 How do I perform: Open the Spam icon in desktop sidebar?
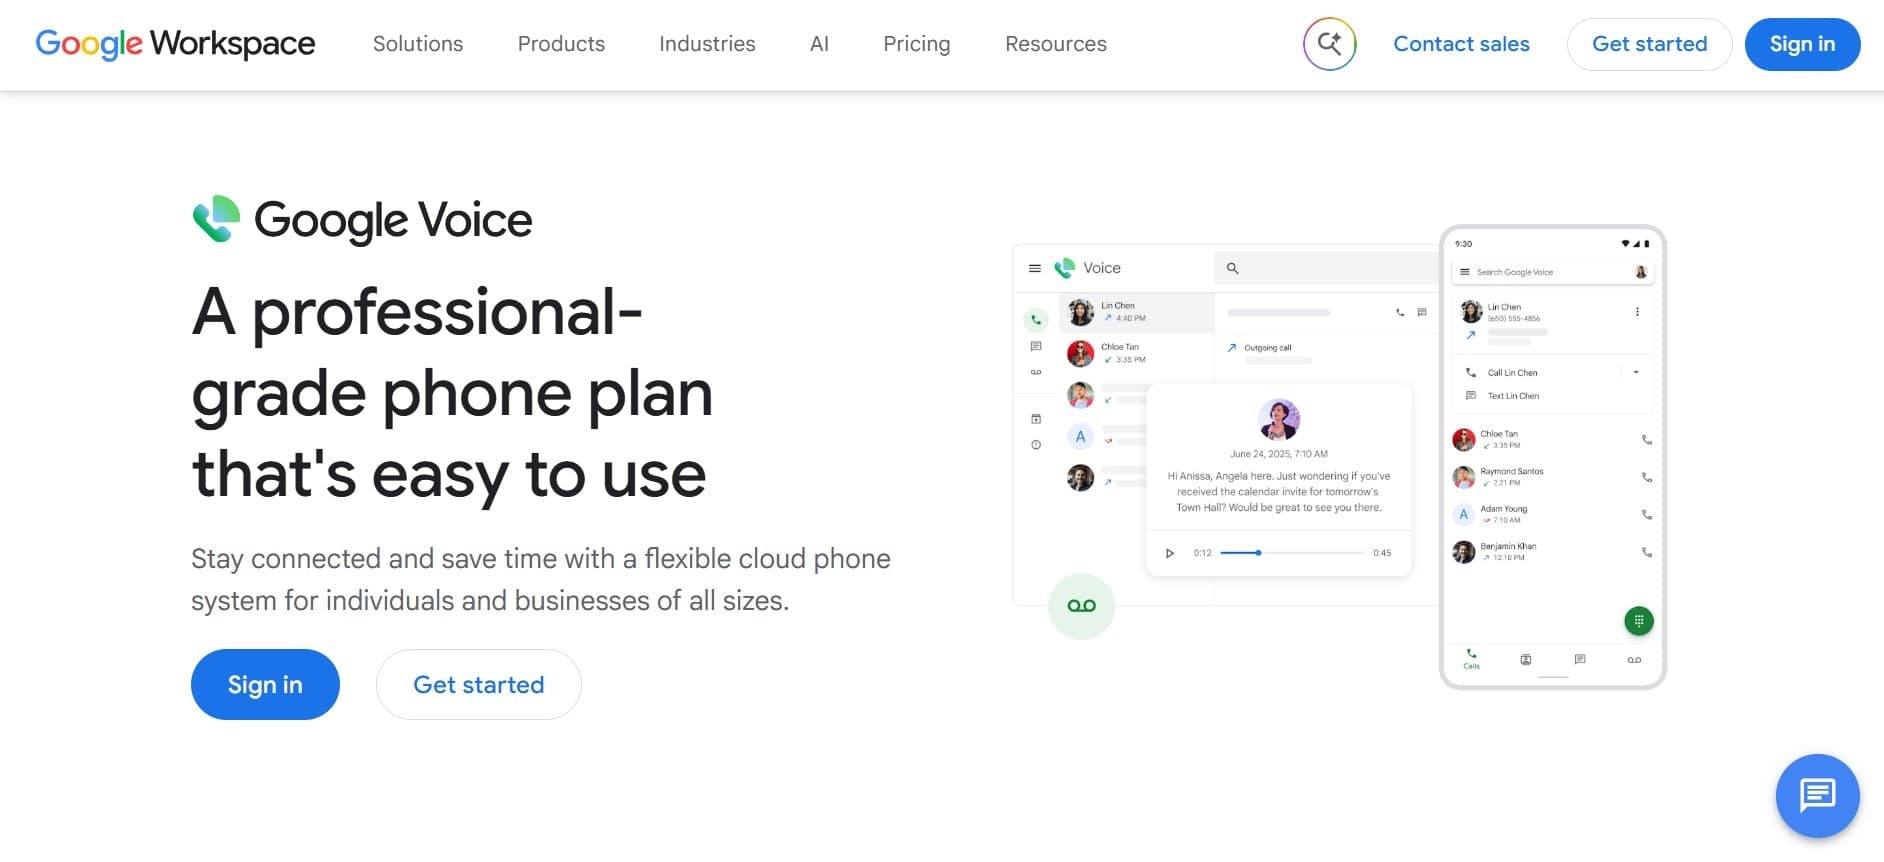pyautogui.click(x=1036, y=445)
